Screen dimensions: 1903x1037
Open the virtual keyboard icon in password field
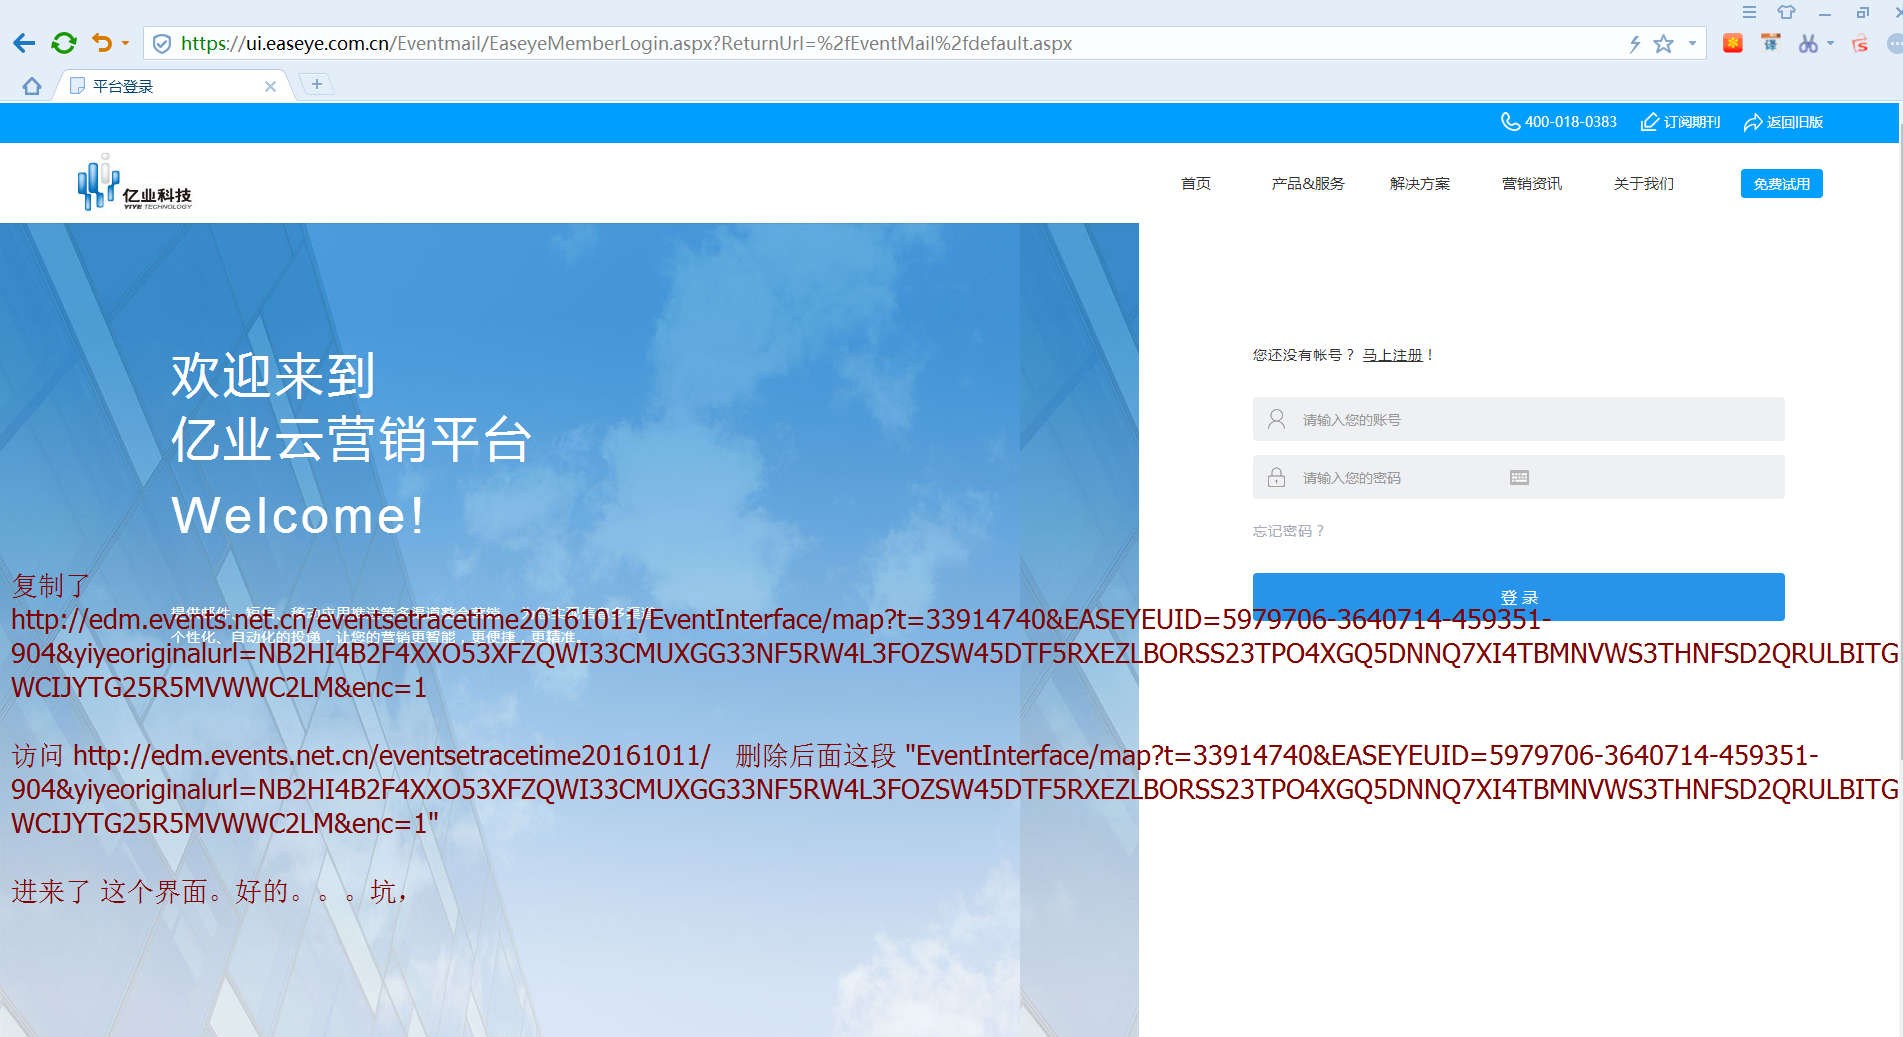coord(1519,477)
